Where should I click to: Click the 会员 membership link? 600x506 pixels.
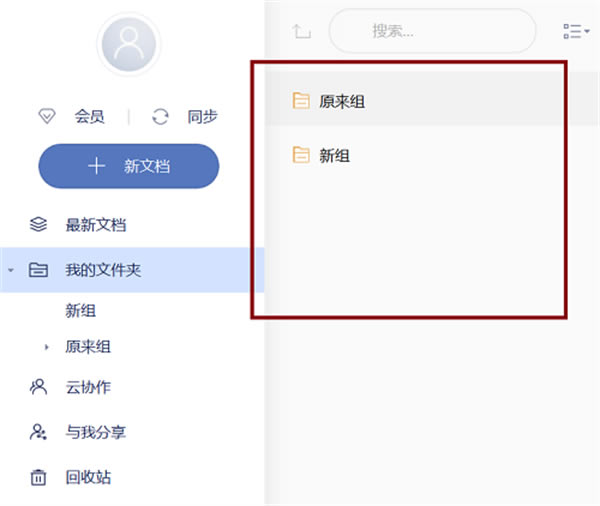89,117
